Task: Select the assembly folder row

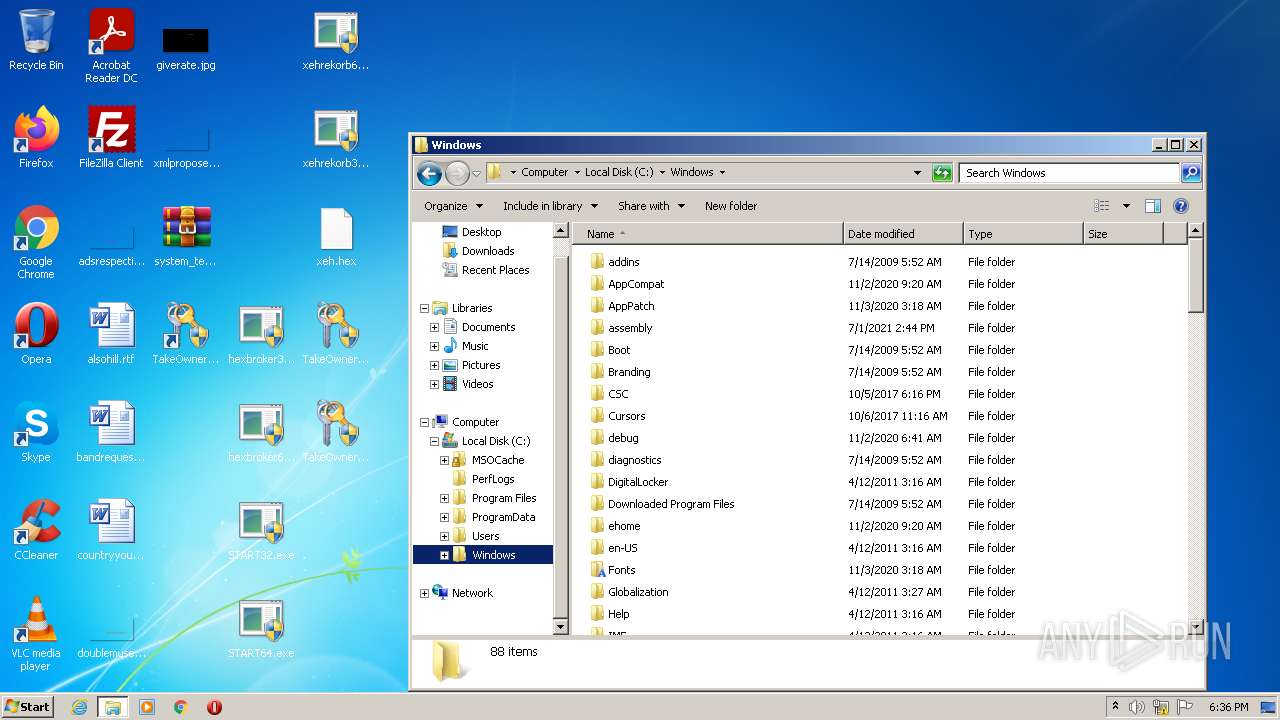Action: (880, 328)
